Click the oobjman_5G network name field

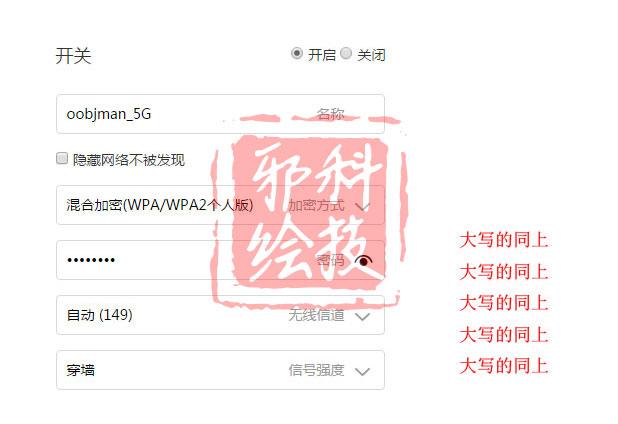[220, 114]
